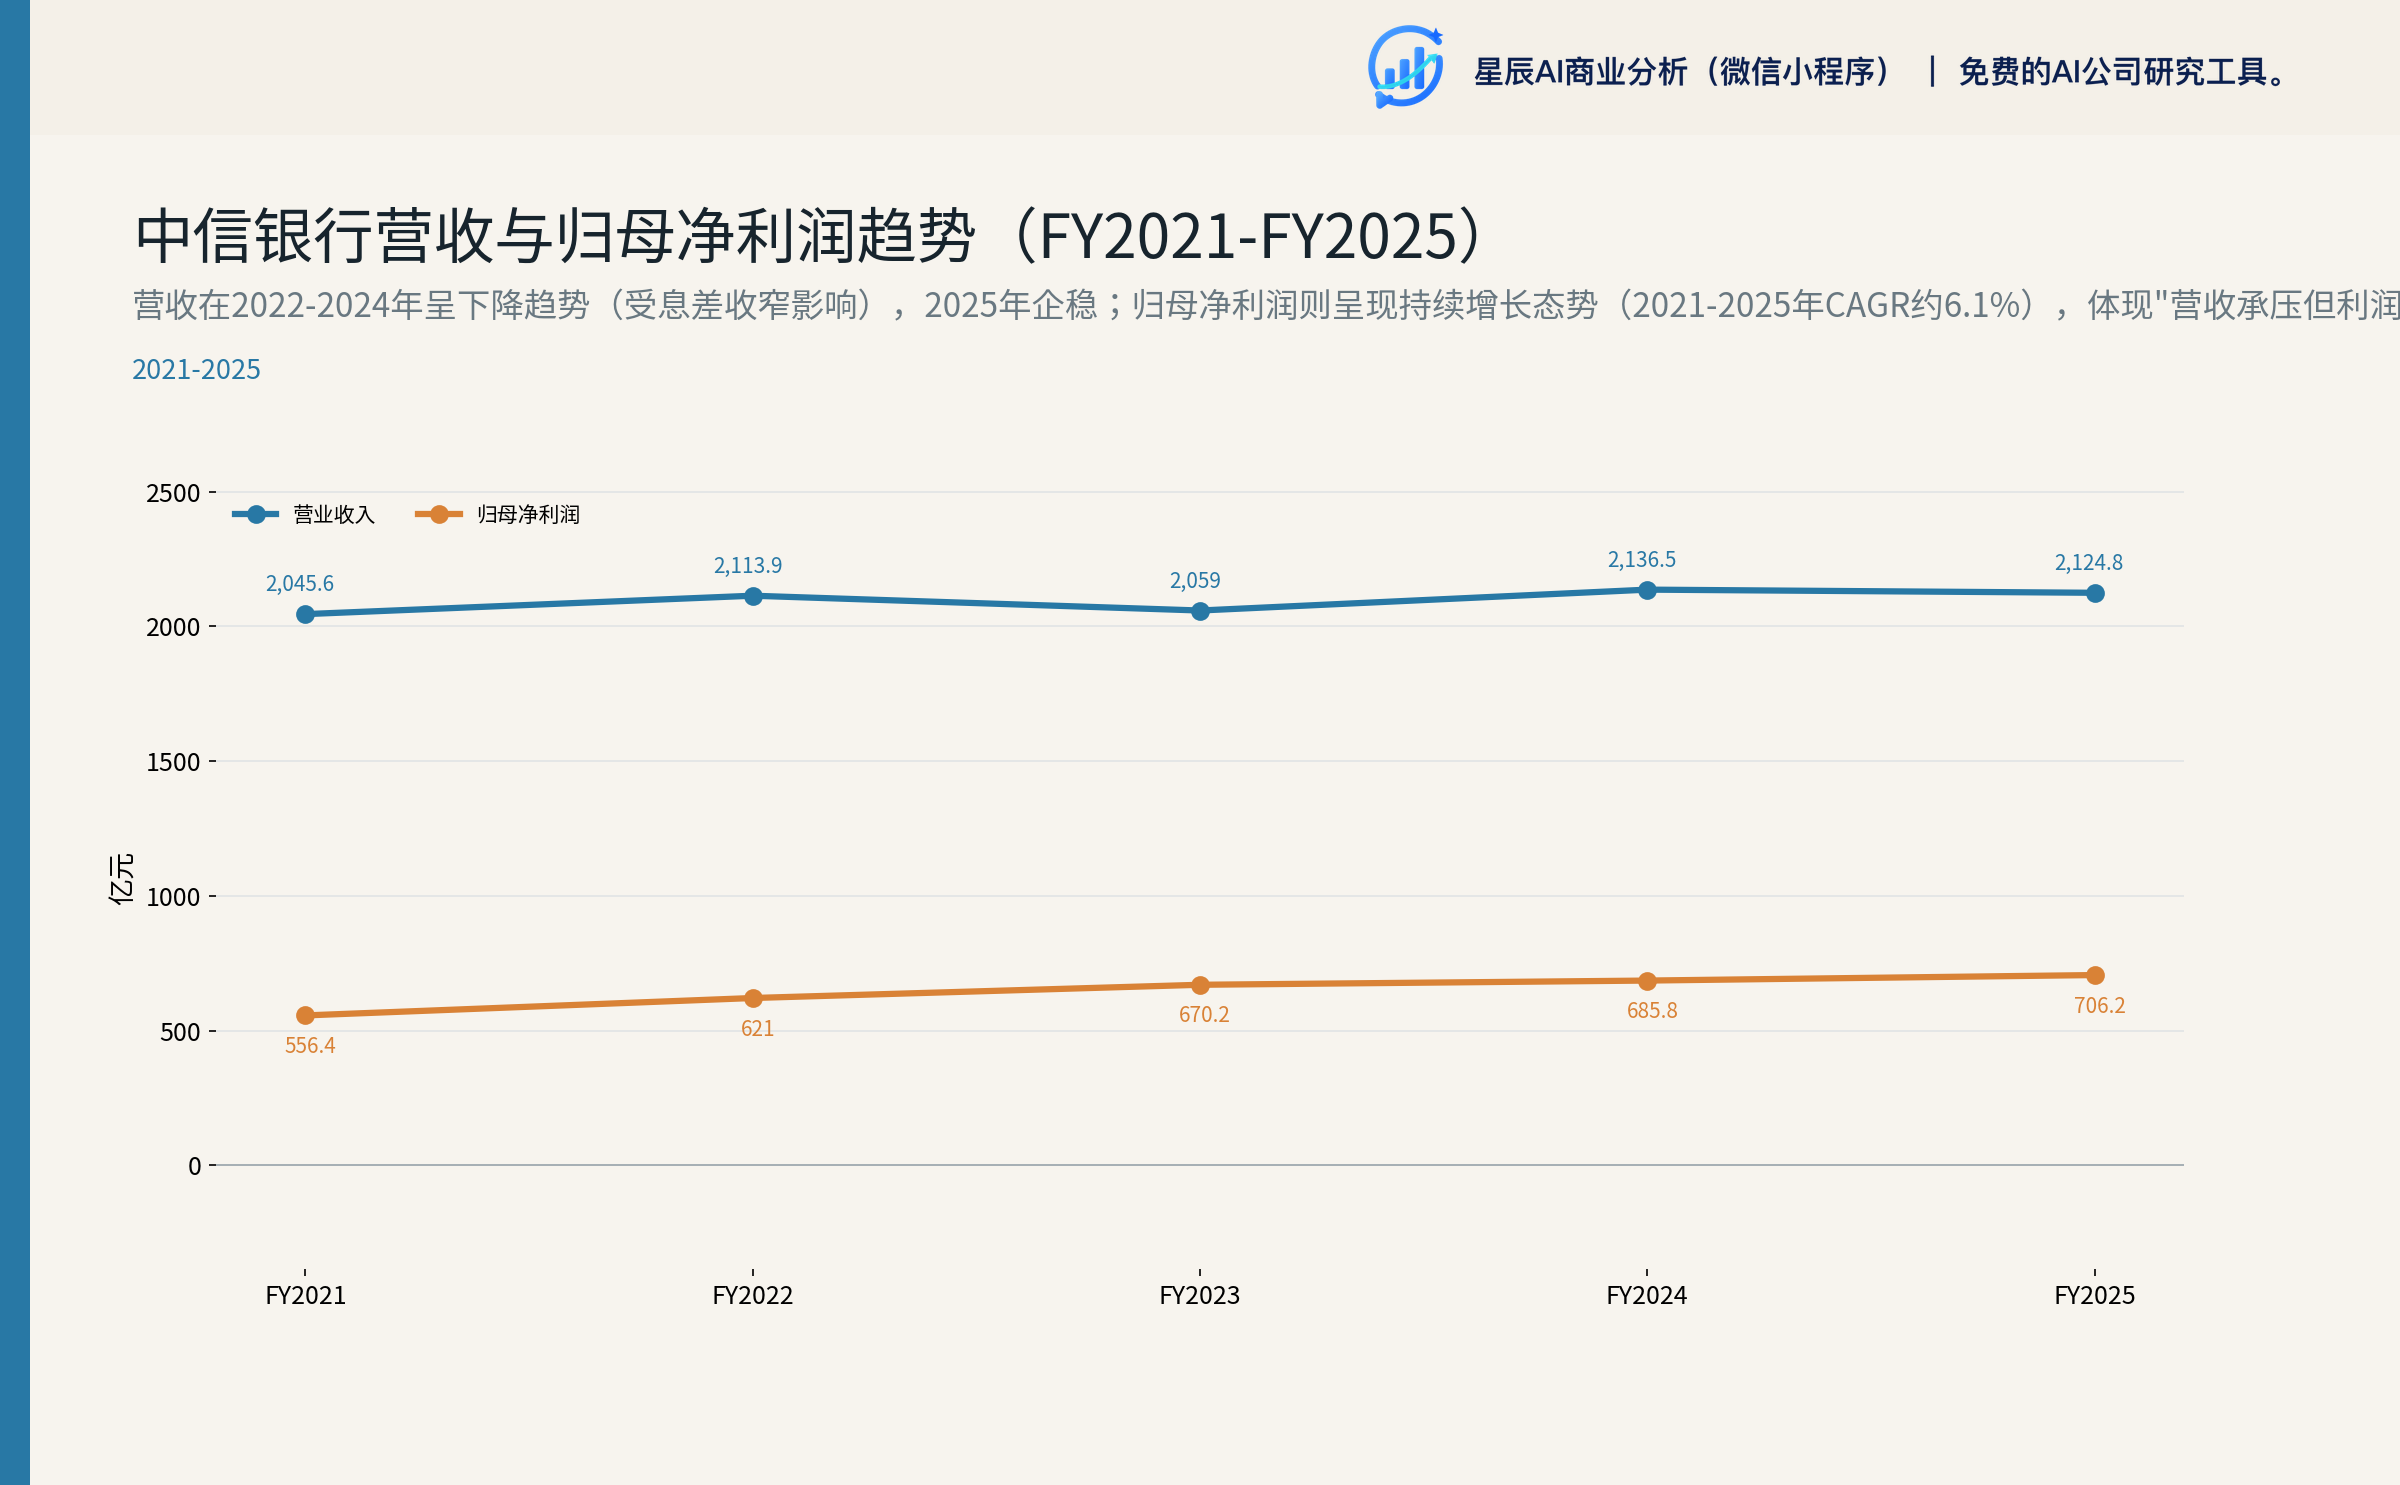Screen dimensions: 2400x1485
Task: Select the FY2021 revenue data point 2,045.6
Action: (x=306, y=614)
